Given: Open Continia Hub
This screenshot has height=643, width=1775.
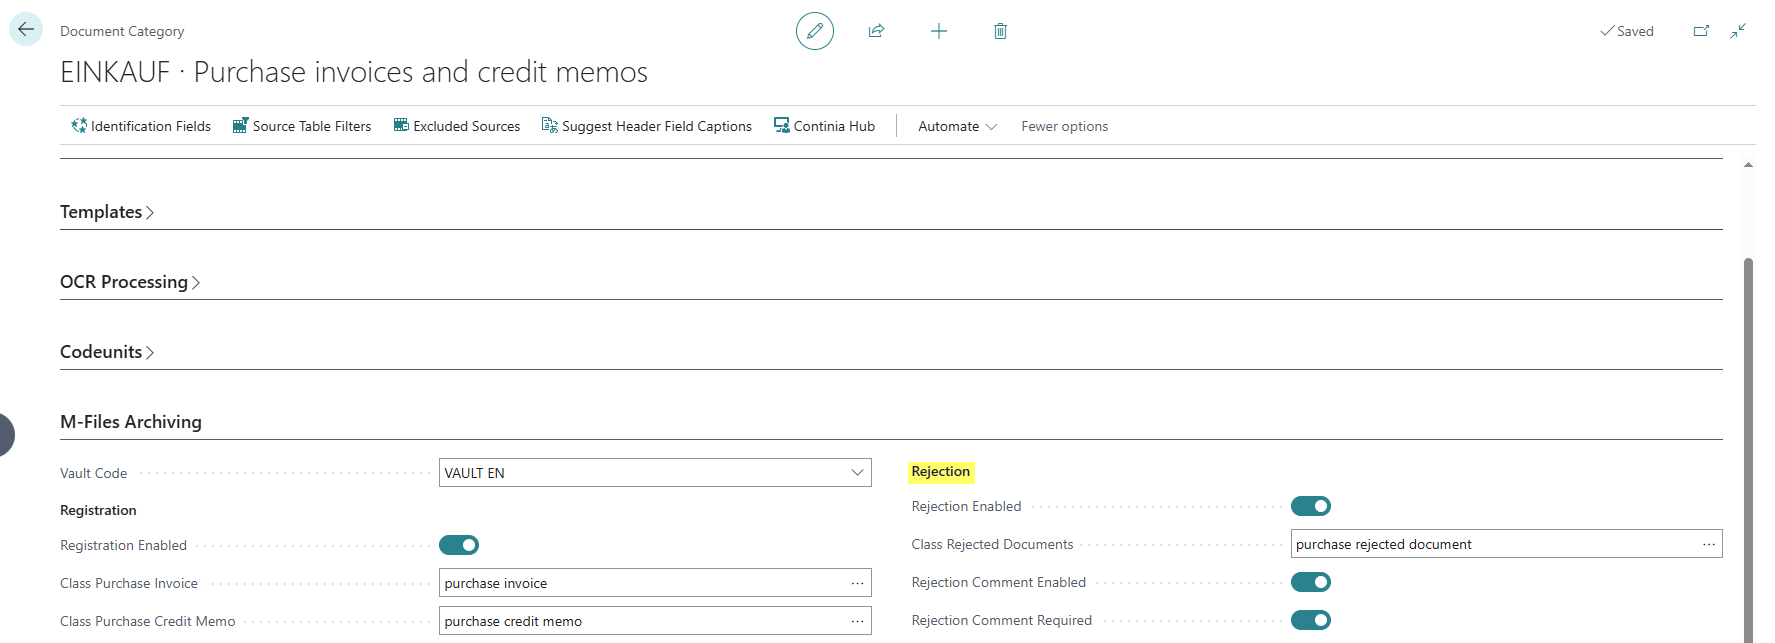Looking at the screenshot, I should (x=824, y=126).
